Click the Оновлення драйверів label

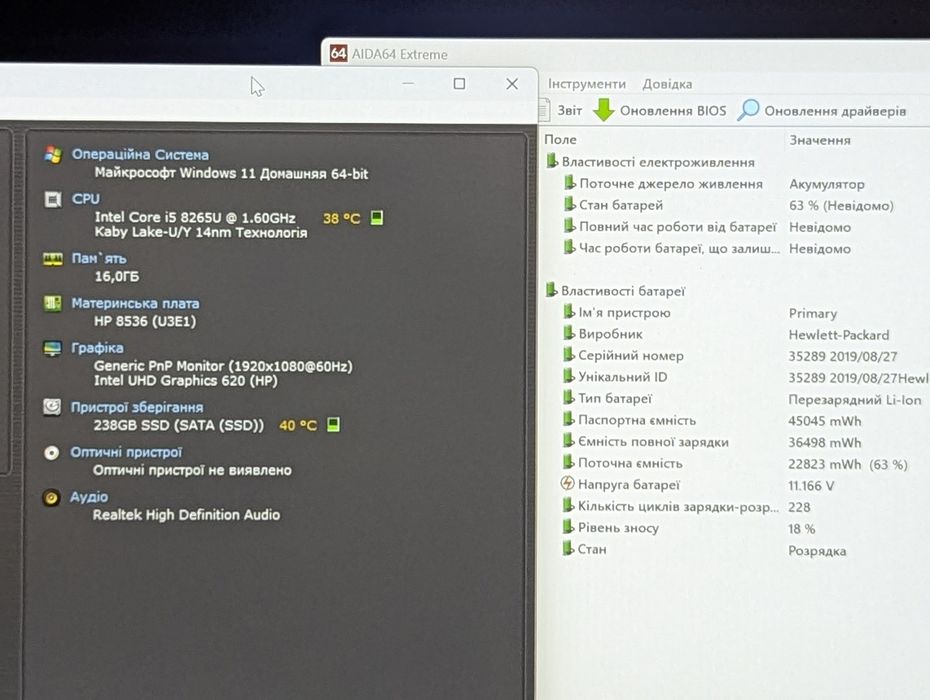[x=835, y=112]
